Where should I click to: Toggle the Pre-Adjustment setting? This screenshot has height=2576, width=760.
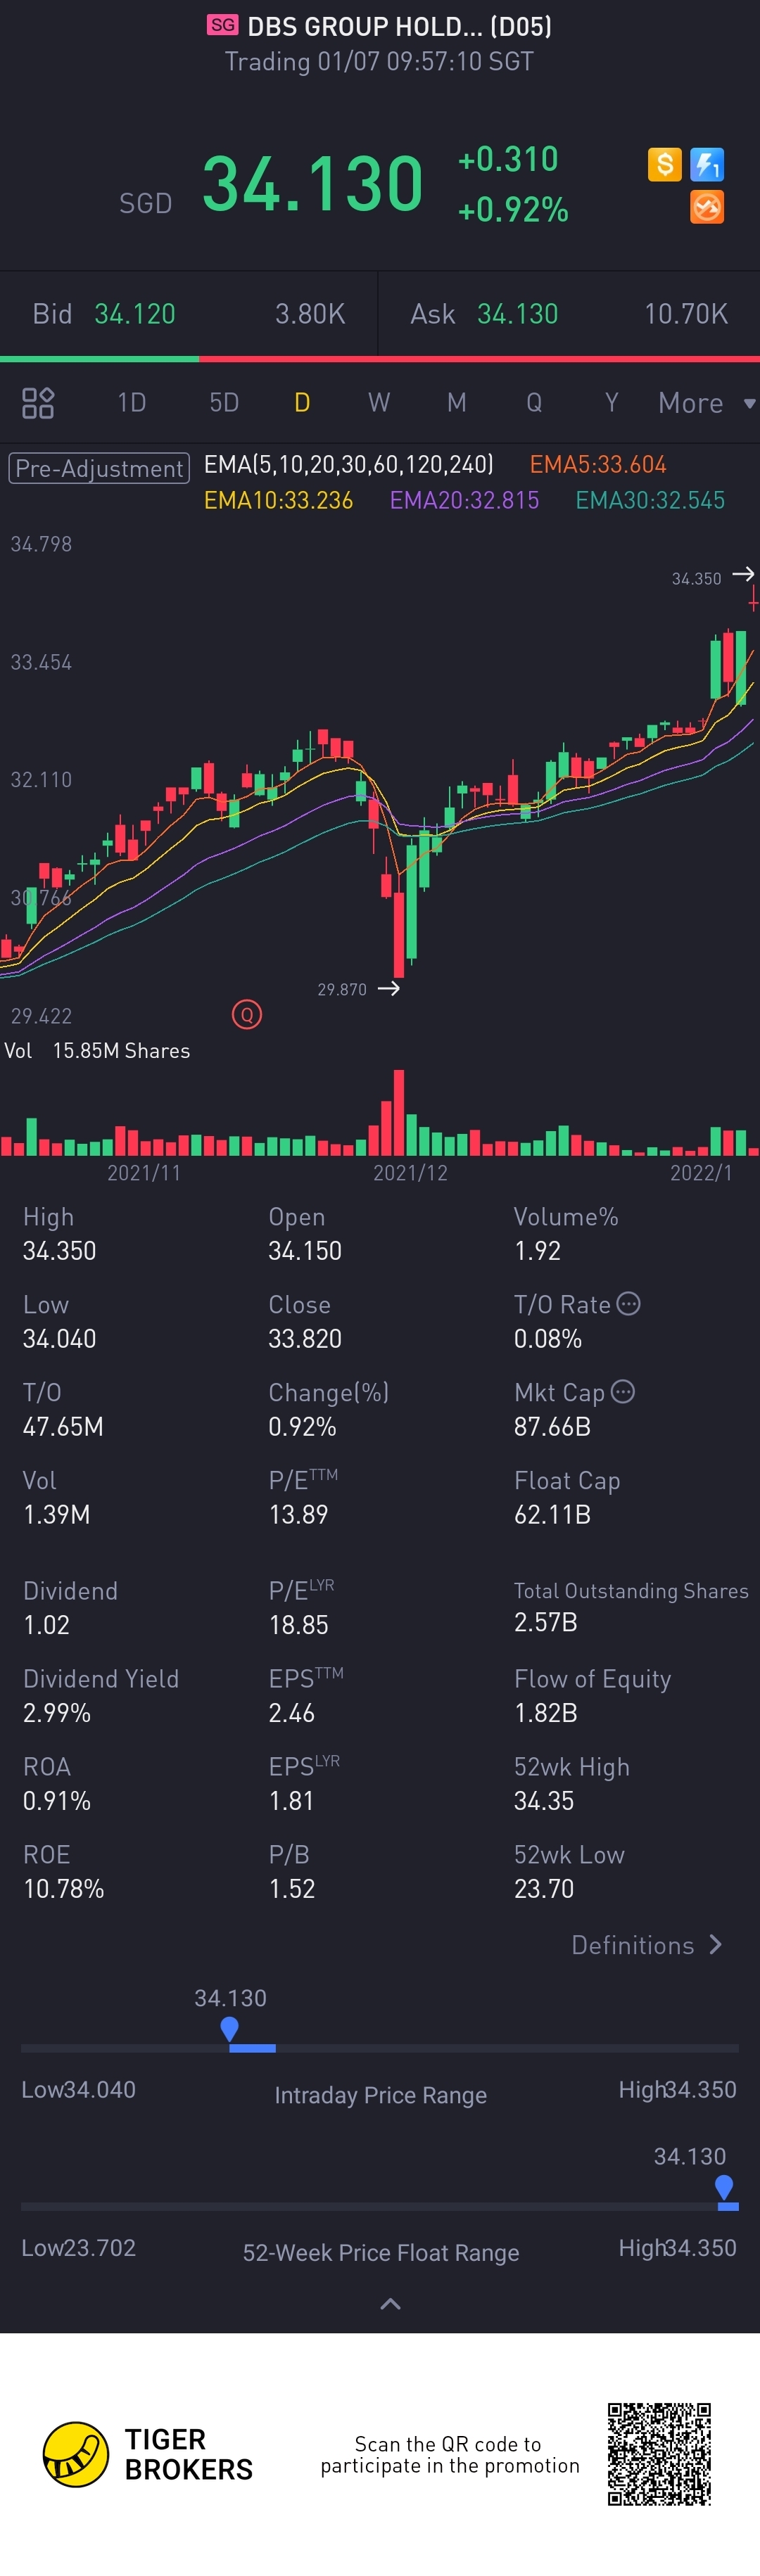(x=99, y=468)
